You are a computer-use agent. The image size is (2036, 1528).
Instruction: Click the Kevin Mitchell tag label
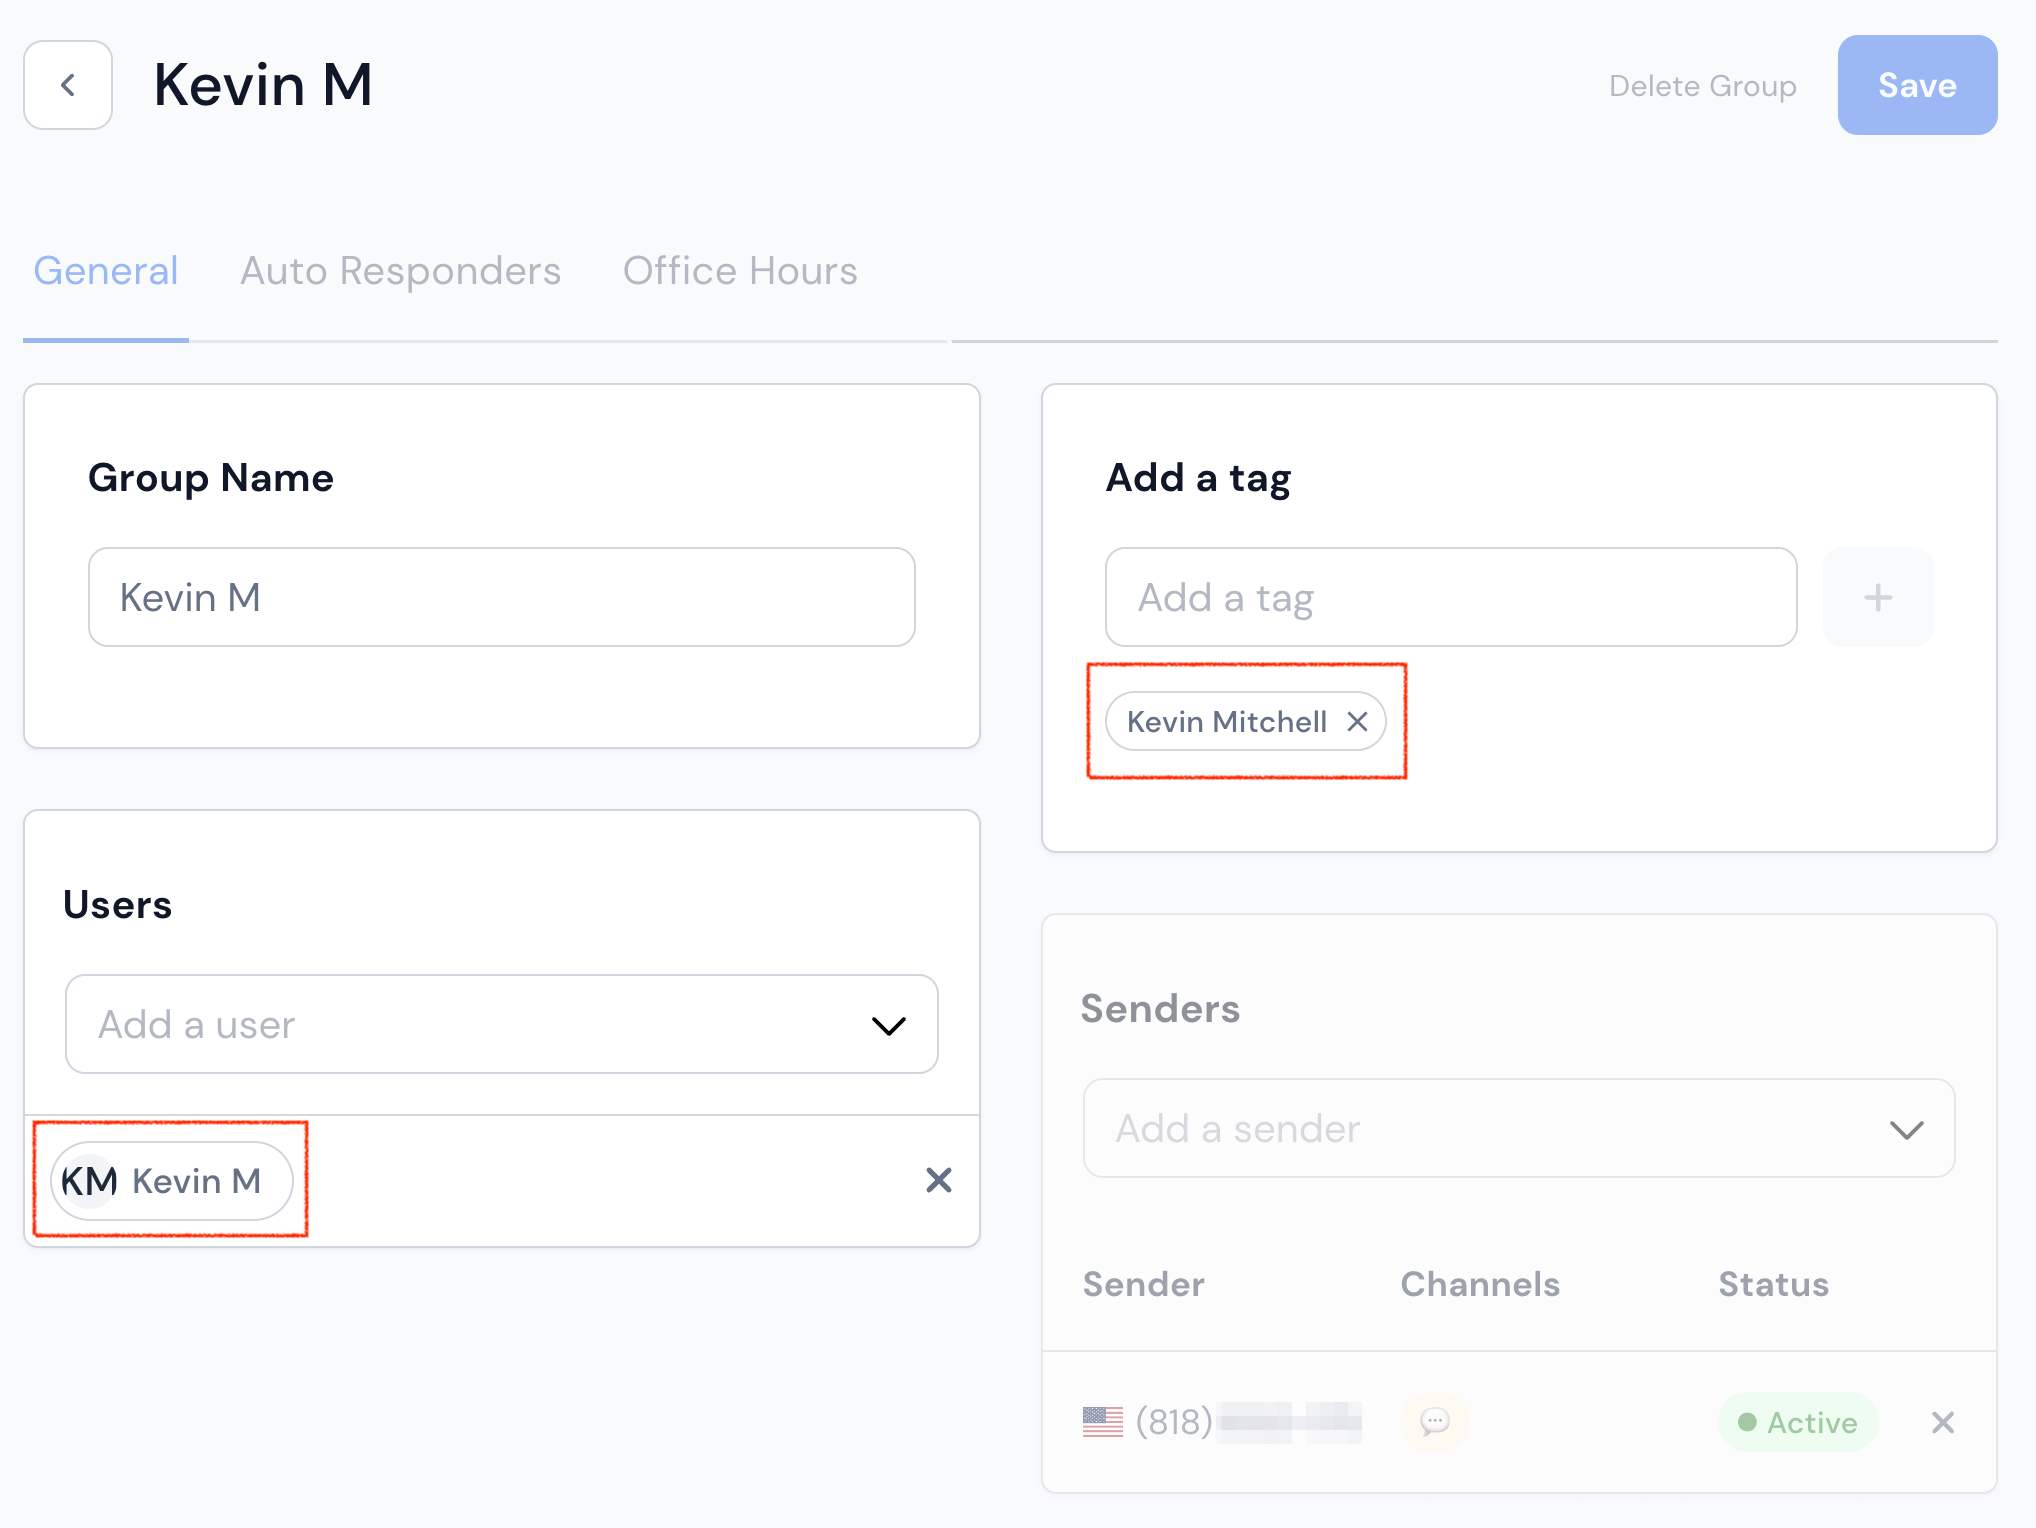1226,721
